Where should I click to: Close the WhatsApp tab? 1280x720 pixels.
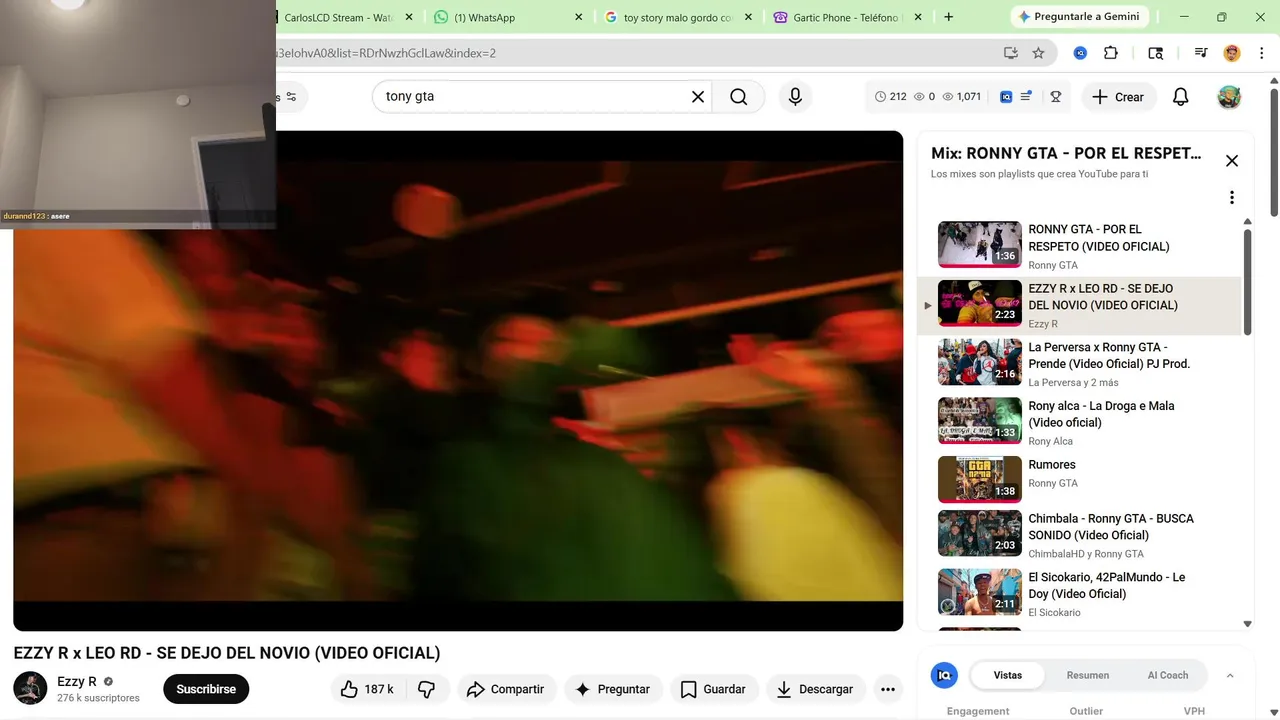[578, 17]
